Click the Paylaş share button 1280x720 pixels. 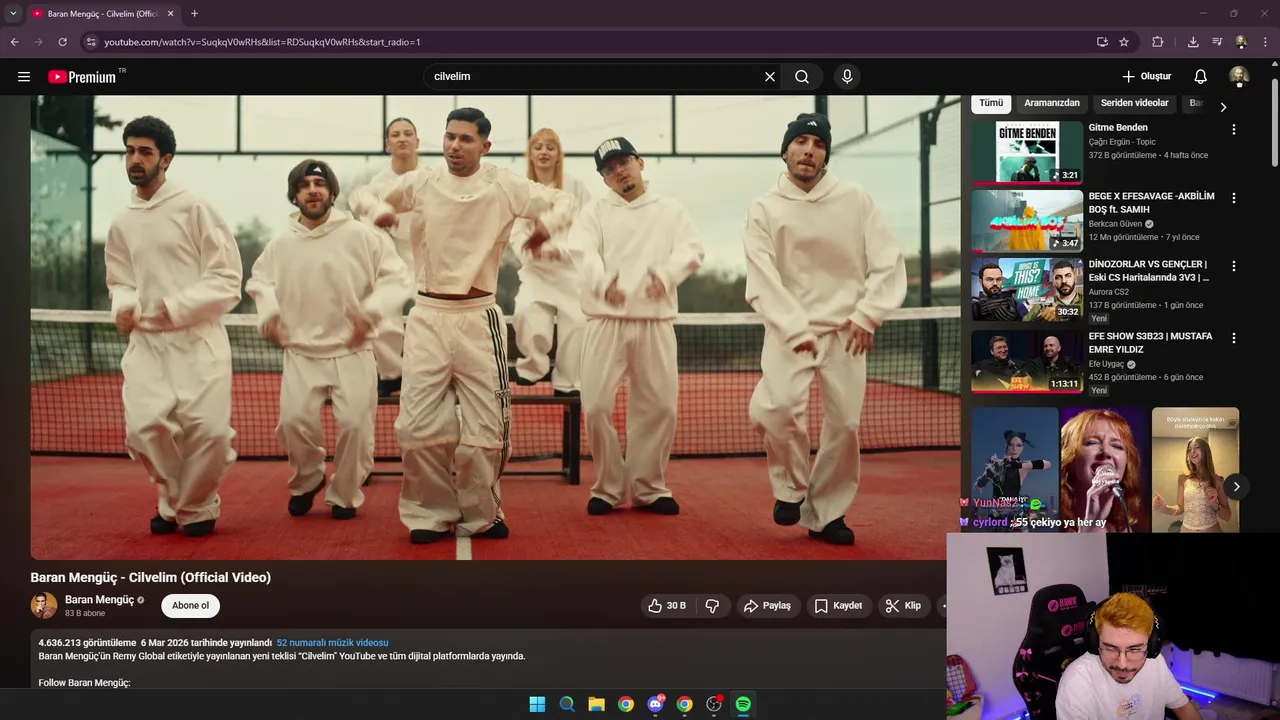click(768, 605)
